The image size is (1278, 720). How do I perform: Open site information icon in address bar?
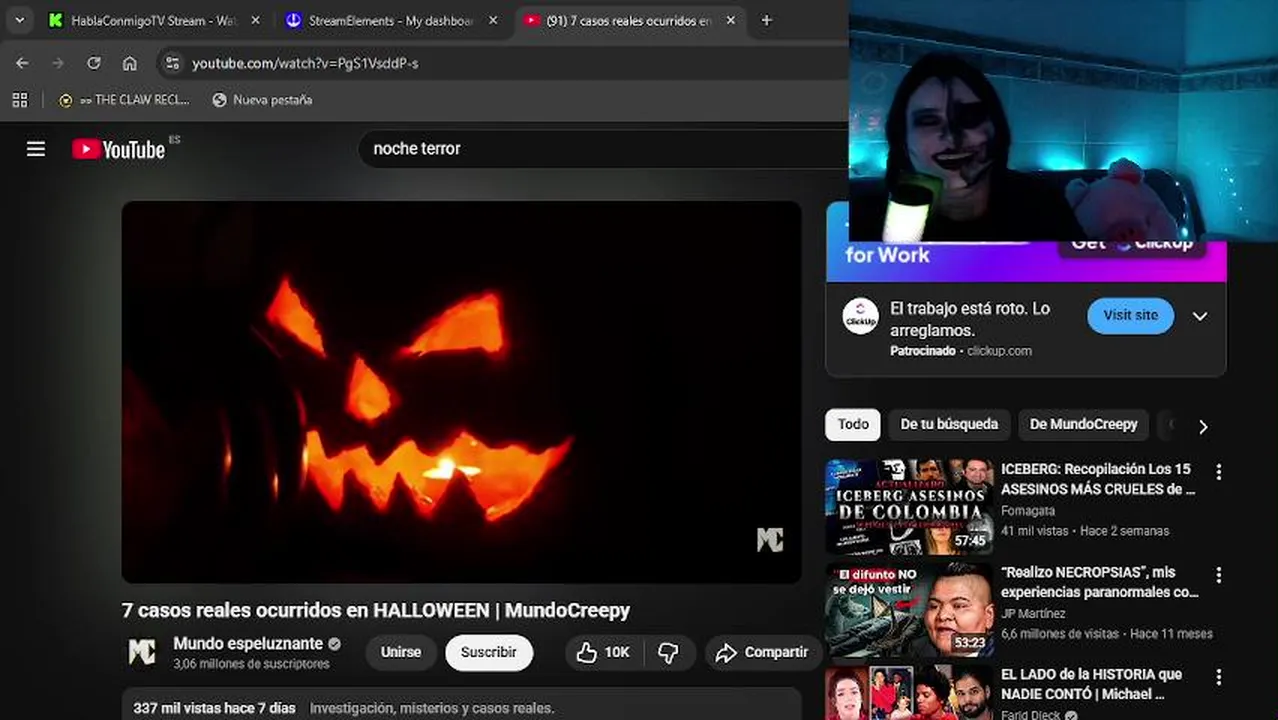pos(172,63)
